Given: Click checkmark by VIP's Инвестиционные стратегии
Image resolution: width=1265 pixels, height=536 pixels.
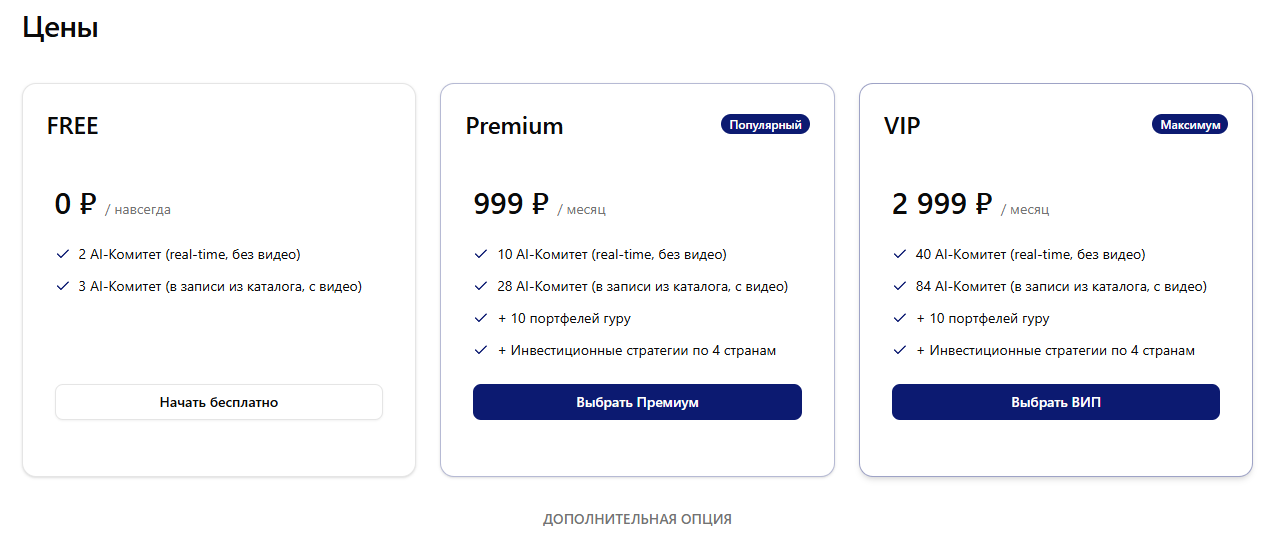Looking at the screenshot, I should coord(900,351).
